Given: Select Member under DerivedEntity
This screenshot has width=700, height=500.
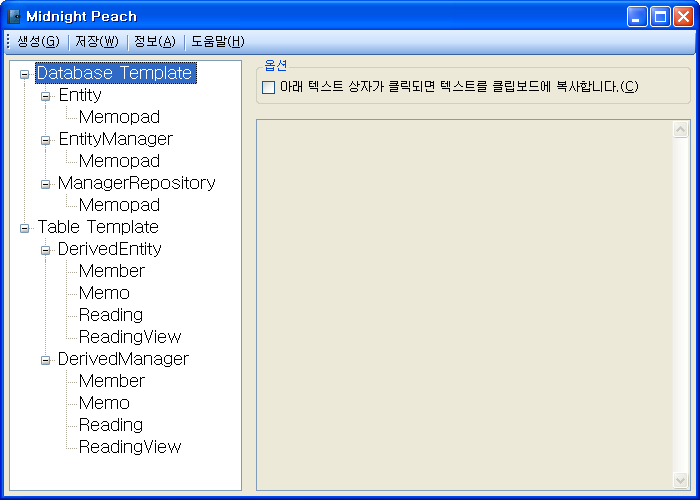Looking at the screenshot, I should (x=112, y=271).
